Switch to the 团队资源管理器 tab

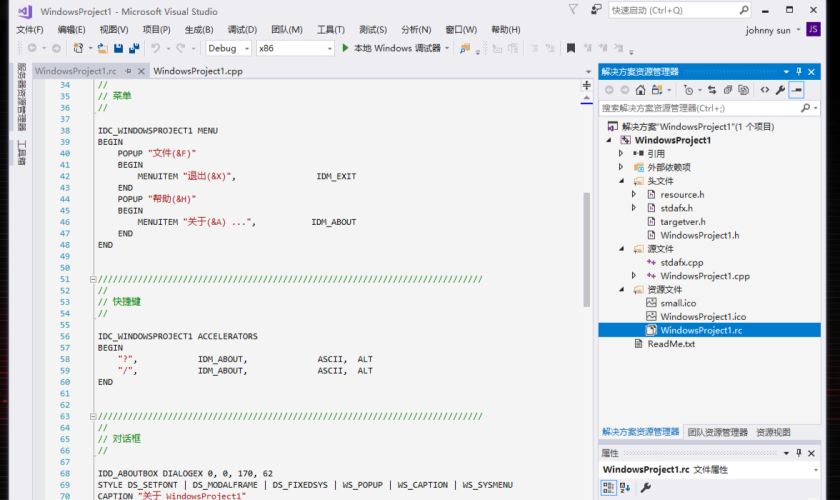pyautogui.click(x=717, y=432)
